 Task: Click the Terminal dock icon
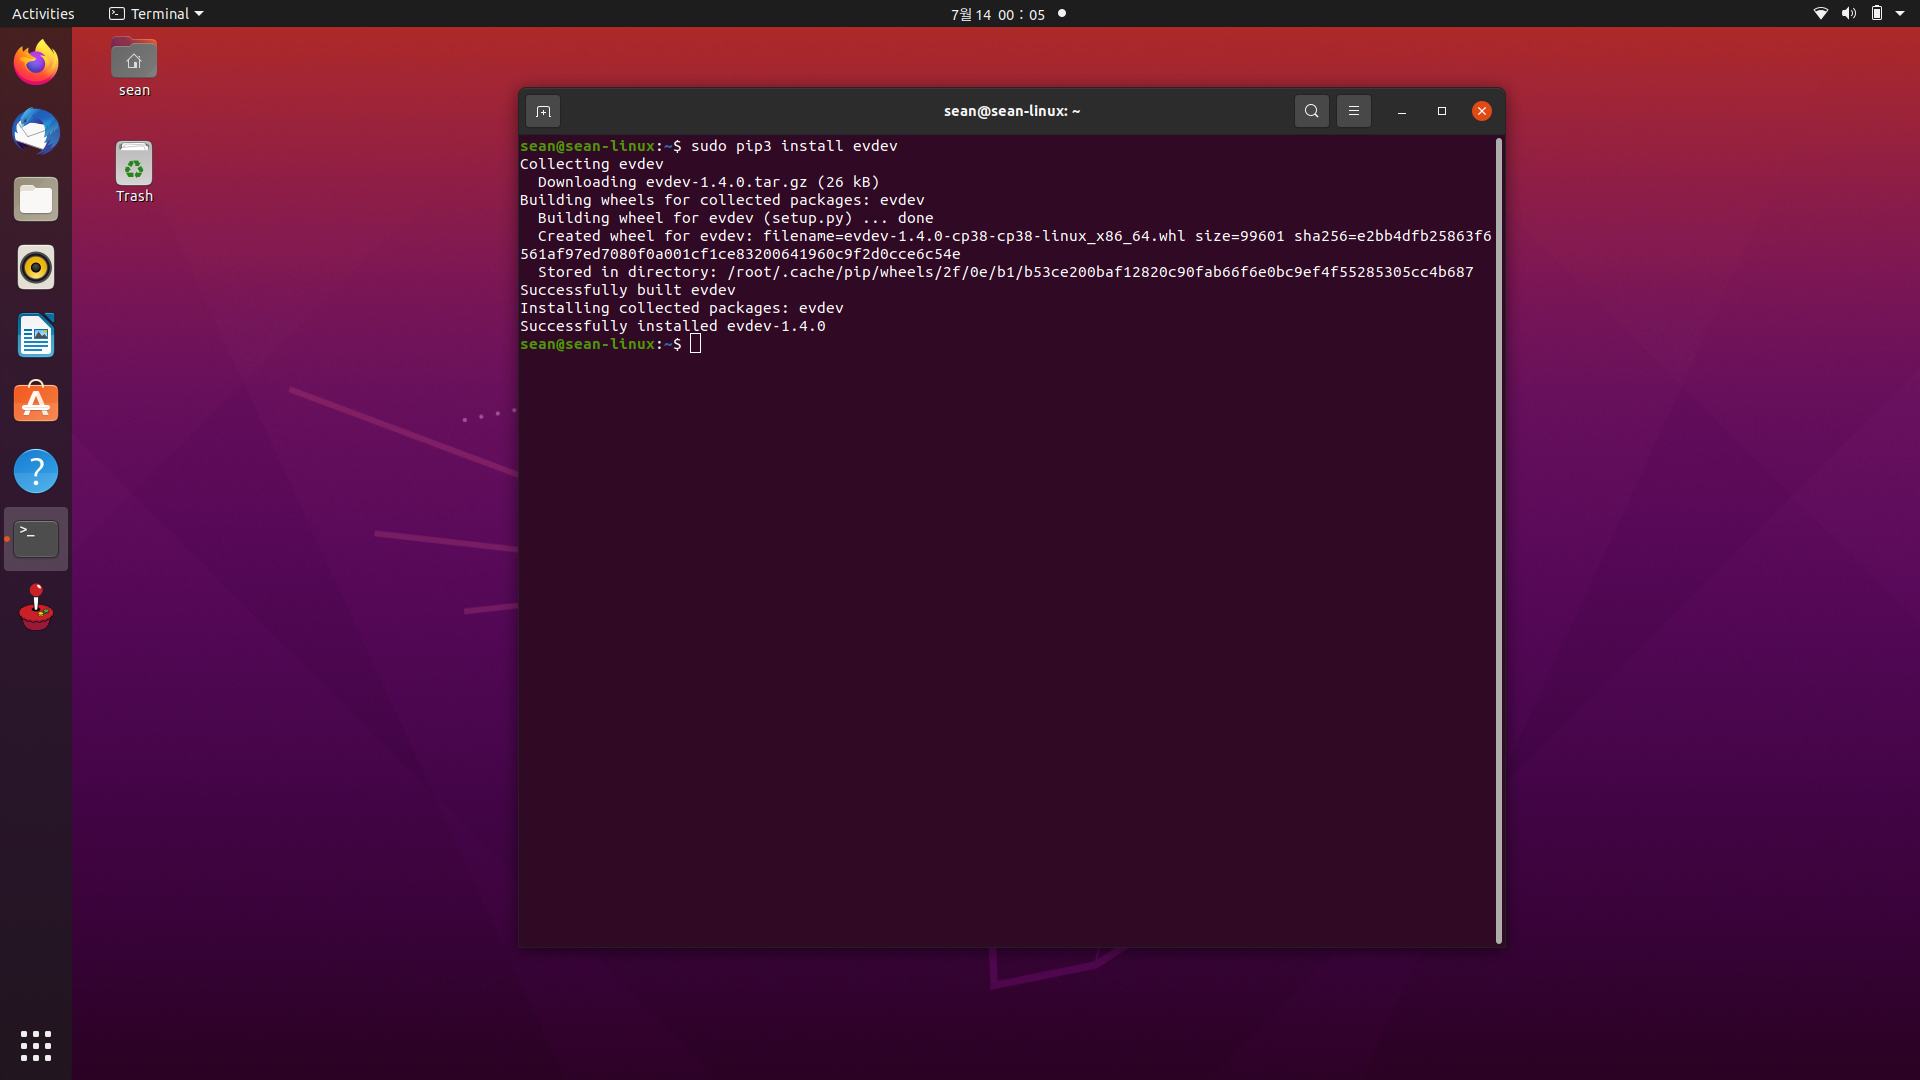coord(36,539)
